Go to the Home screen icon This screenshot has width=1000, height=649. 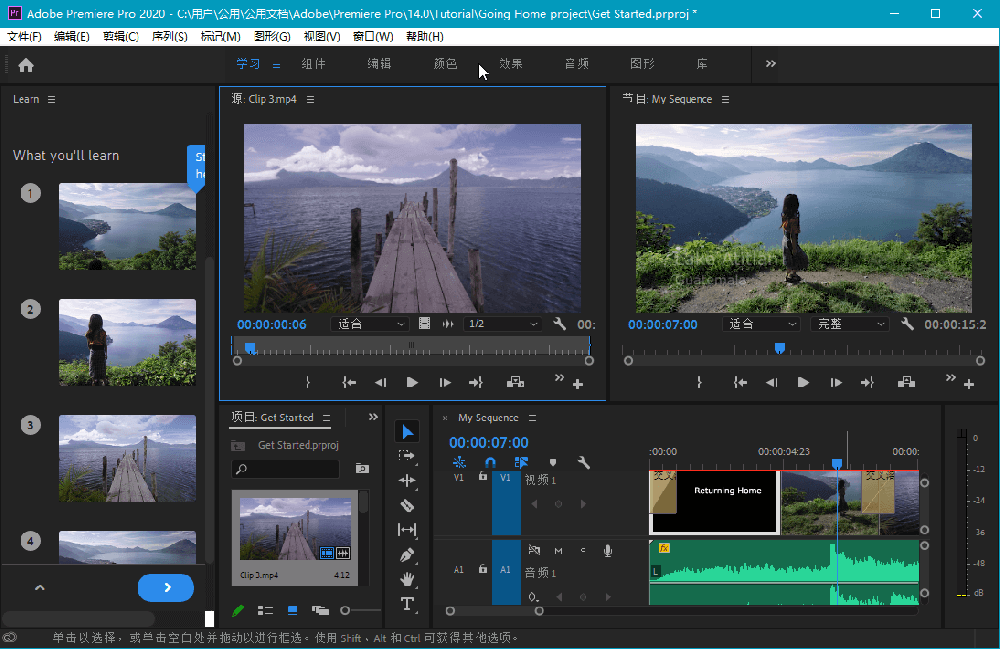(26, 65)
